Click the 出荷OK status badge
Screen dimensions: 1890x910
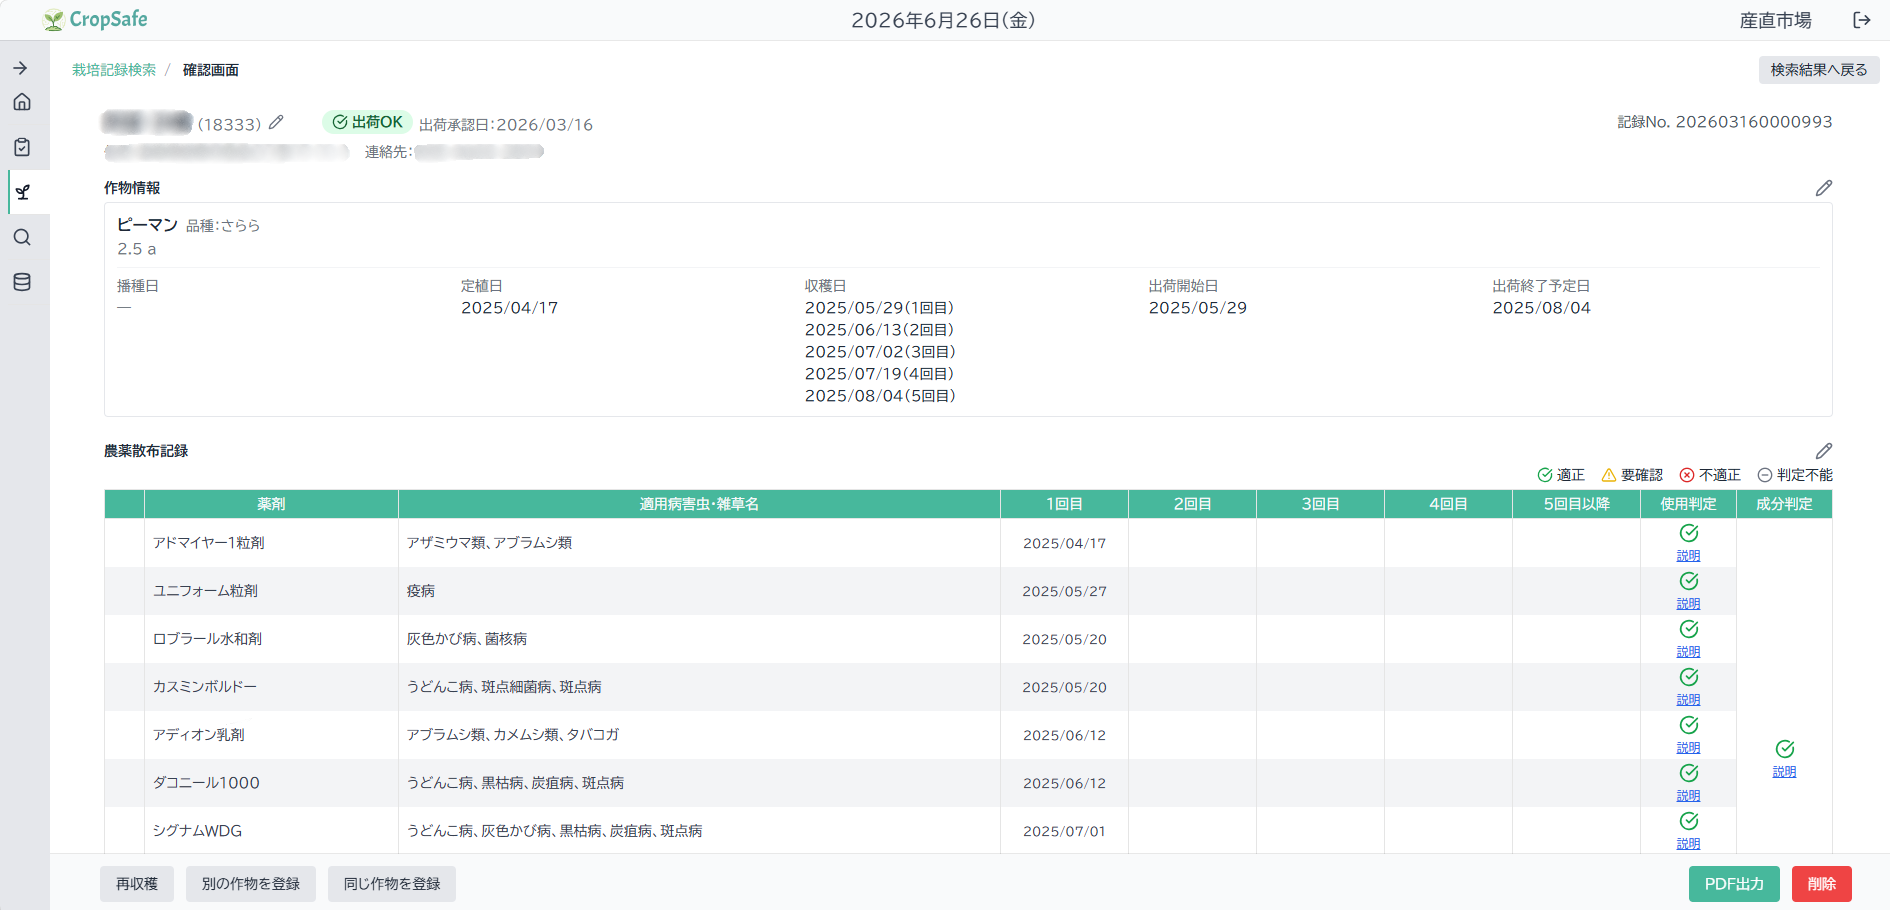[367, 122]
